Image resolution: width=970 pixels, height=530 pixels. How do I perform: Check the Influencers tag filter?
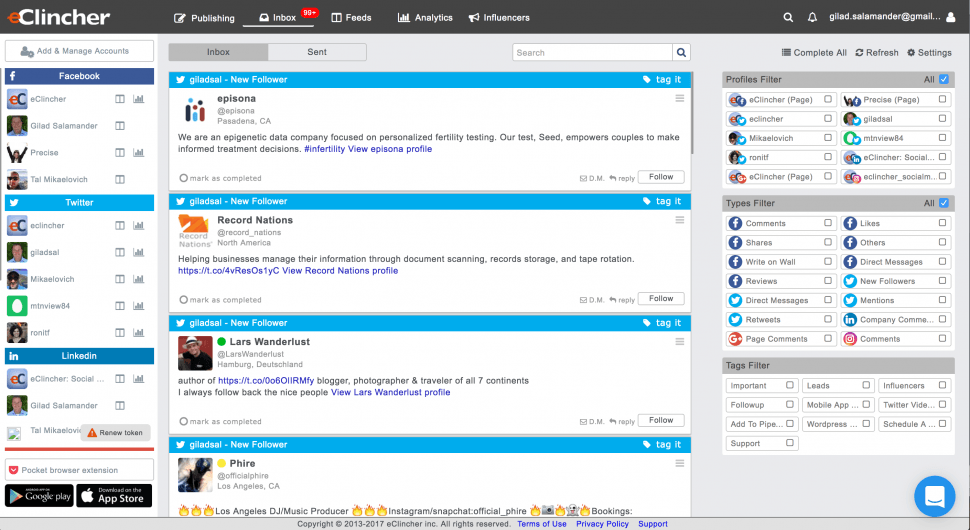942,385
